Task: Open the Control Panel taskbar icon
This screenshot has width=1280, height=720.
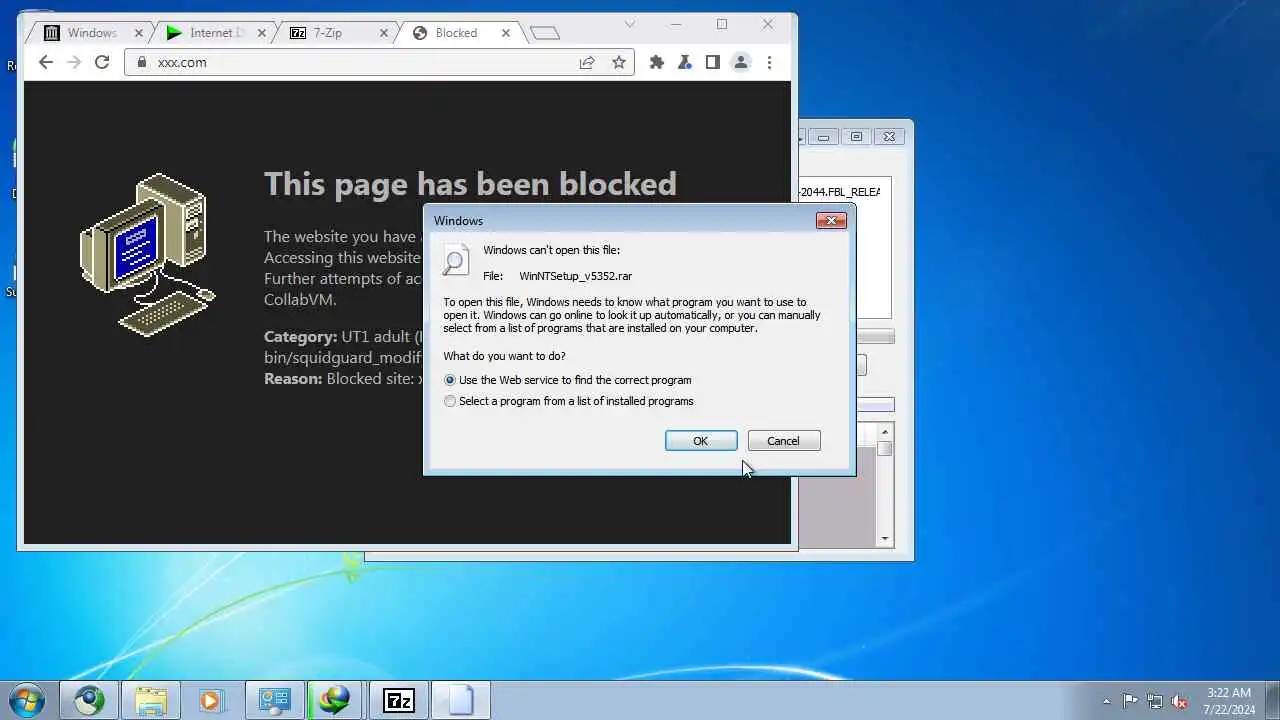Action: (x=273, y=700)
